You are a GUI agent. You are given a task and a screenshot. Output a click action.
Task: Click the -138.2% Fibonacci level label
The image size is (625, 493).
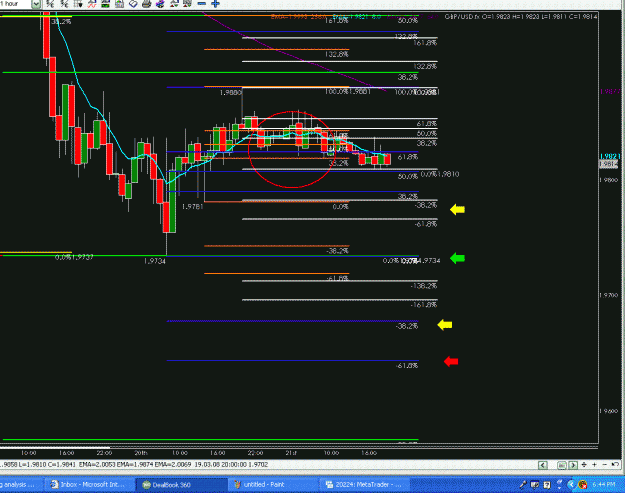[423, 286]
